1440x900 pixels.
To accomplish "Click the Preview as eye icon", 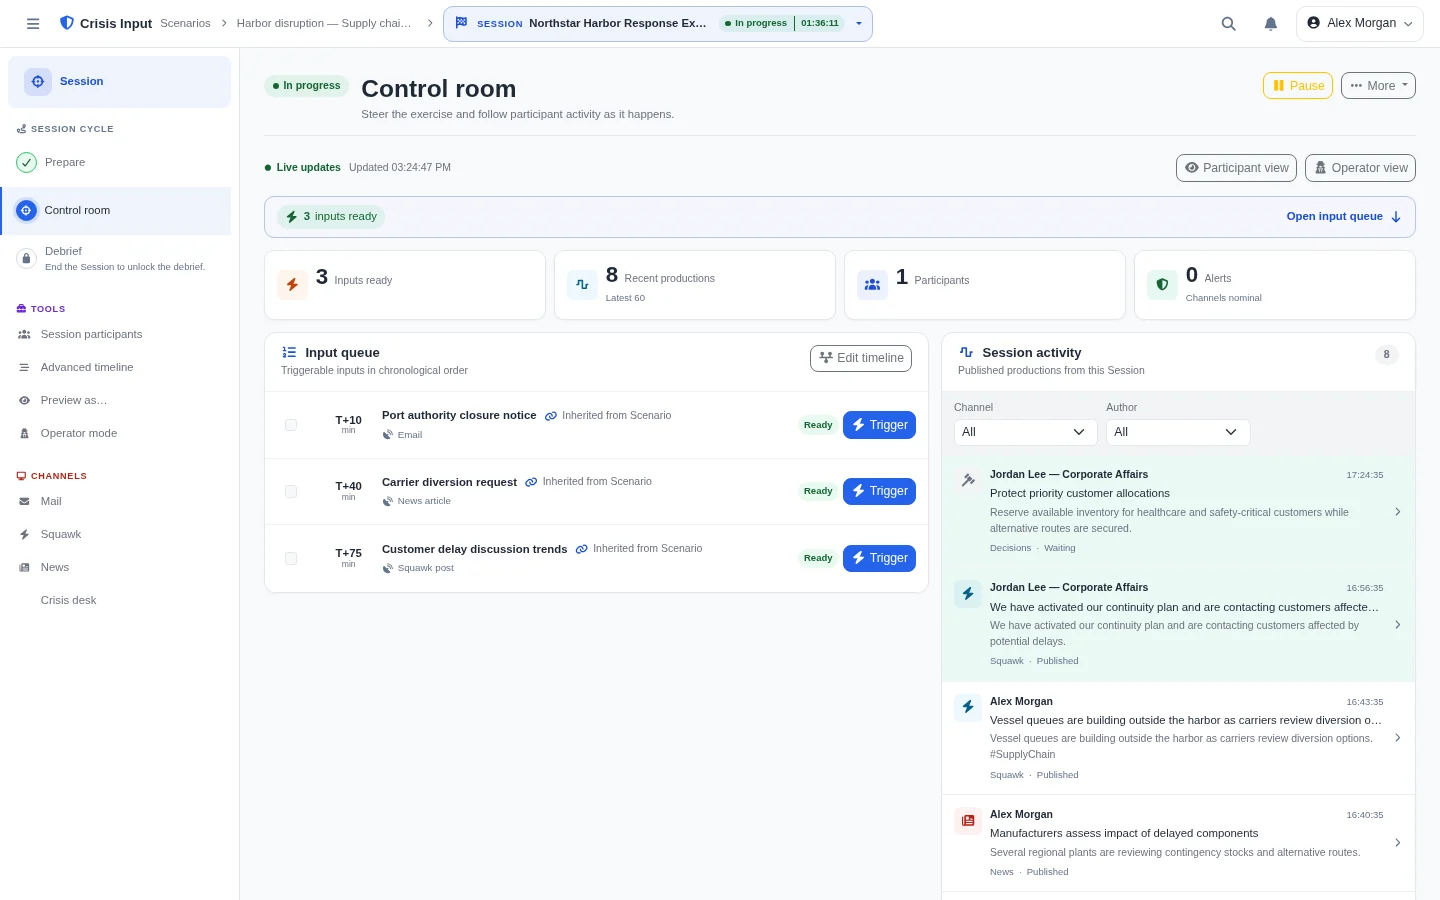I will (24, 401).
